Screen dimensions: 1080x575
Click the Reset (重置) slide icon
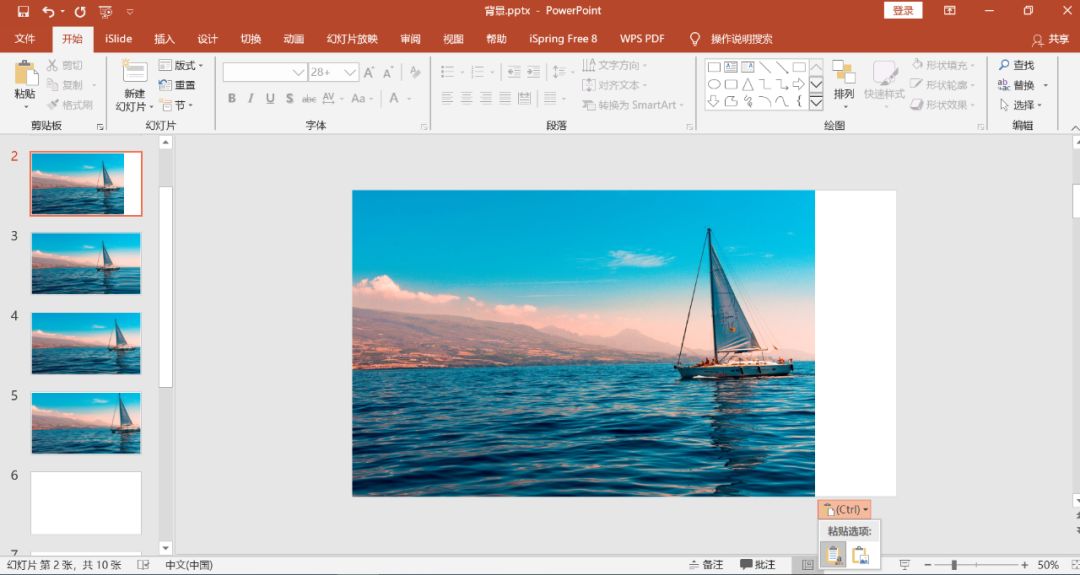coord(166,85)
